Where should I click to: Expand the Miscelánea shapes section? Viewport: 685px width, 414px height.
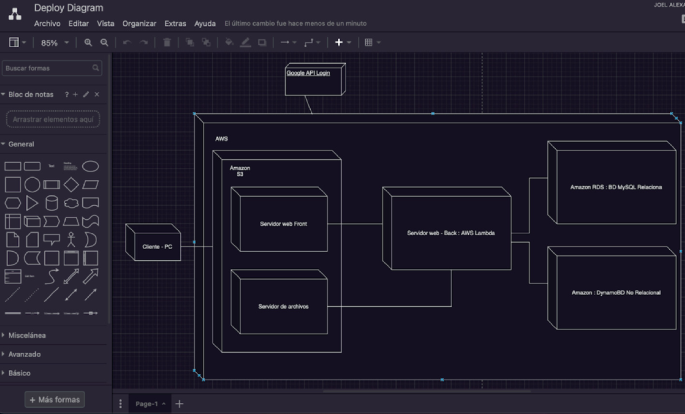(28, 336)
